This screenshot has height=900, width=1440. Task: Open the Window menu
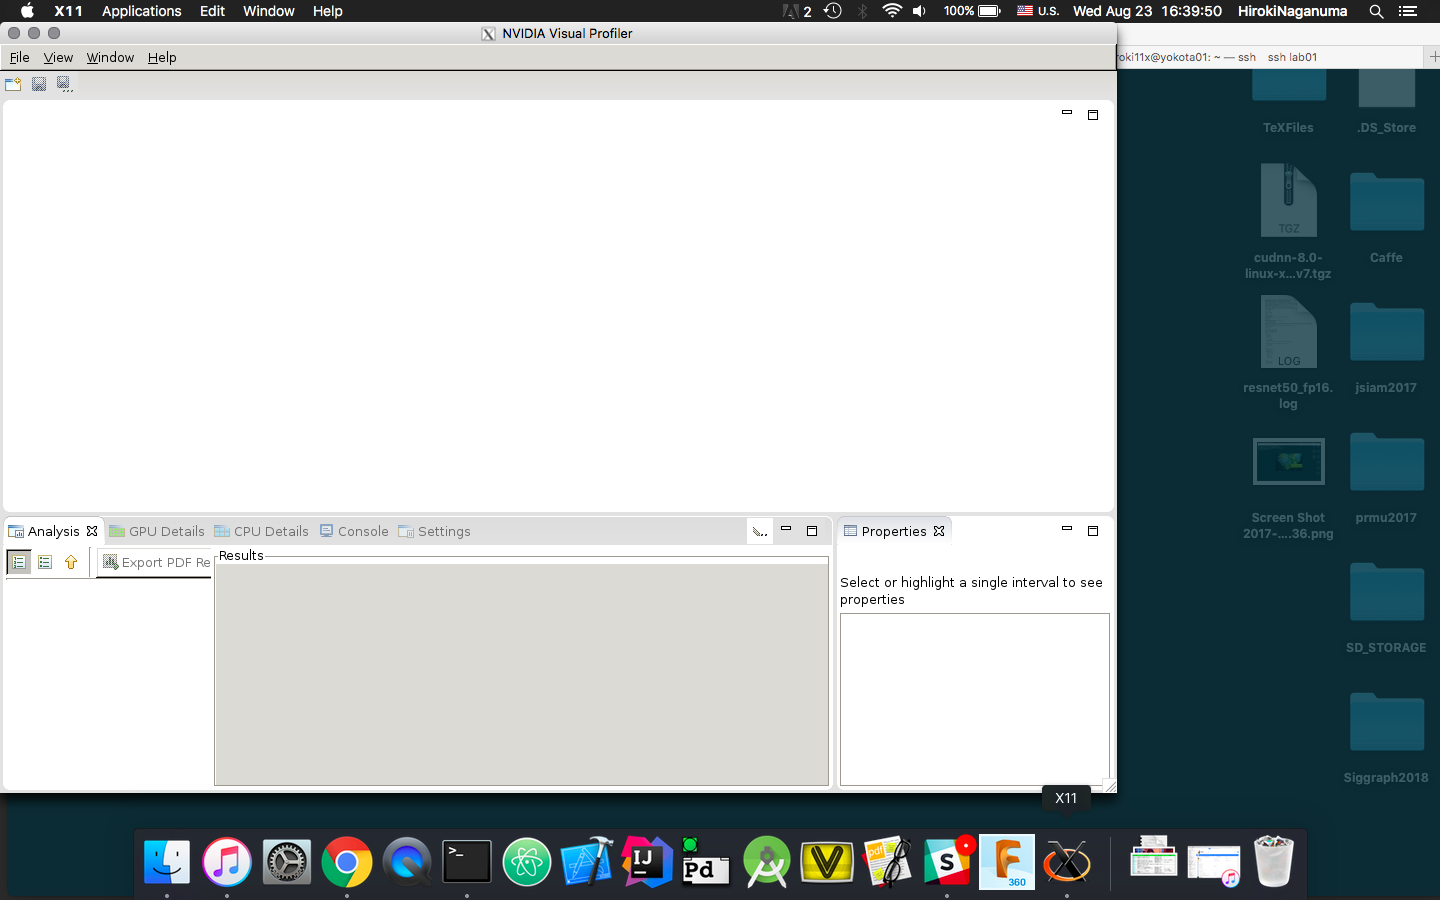[110, 57]
